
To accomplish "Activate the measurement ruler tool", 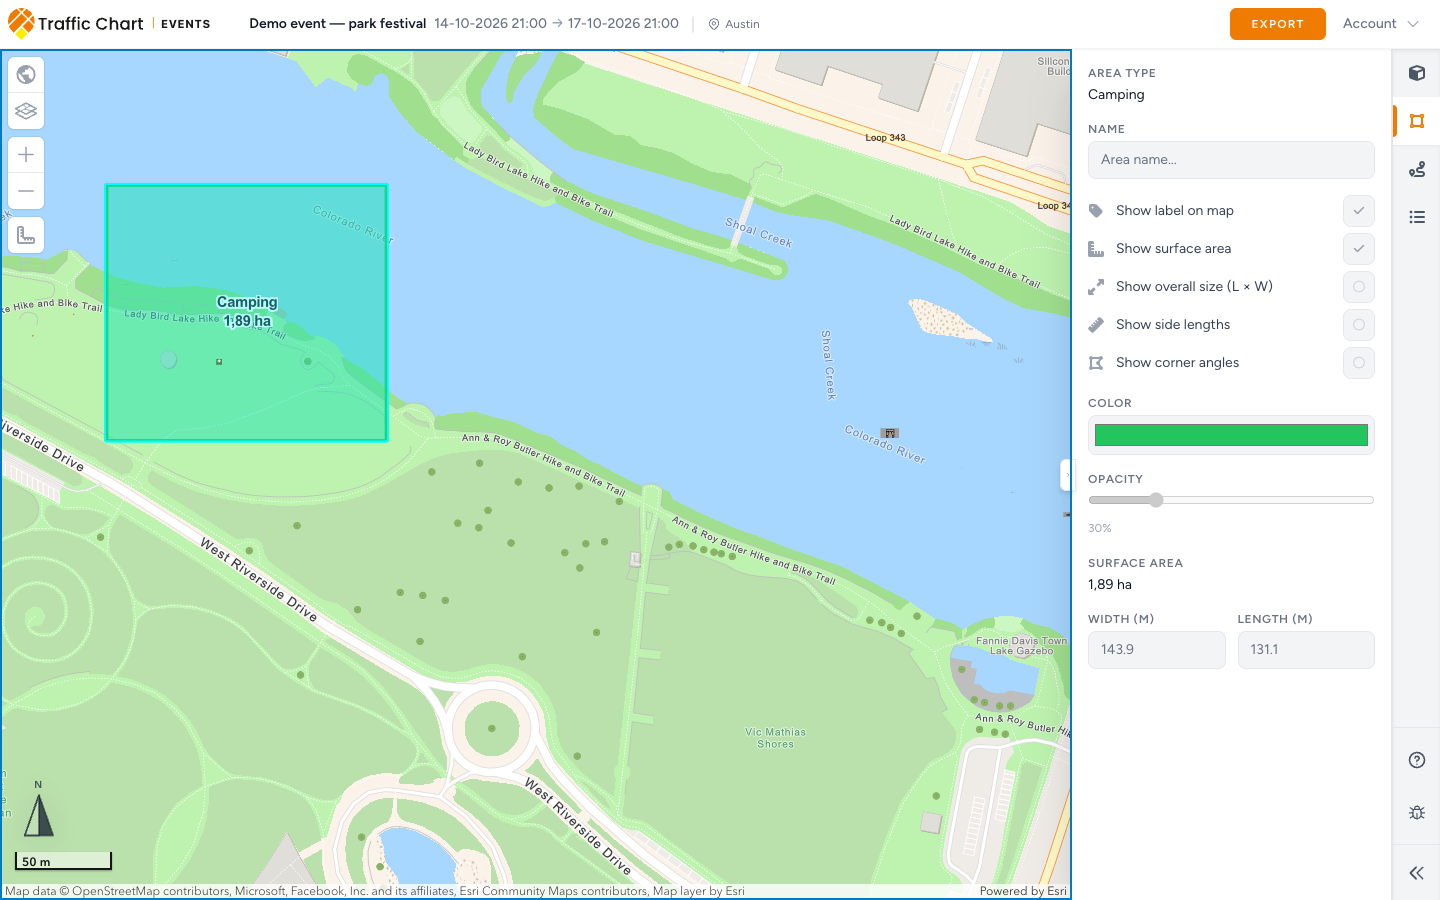I will click(26, 235).
